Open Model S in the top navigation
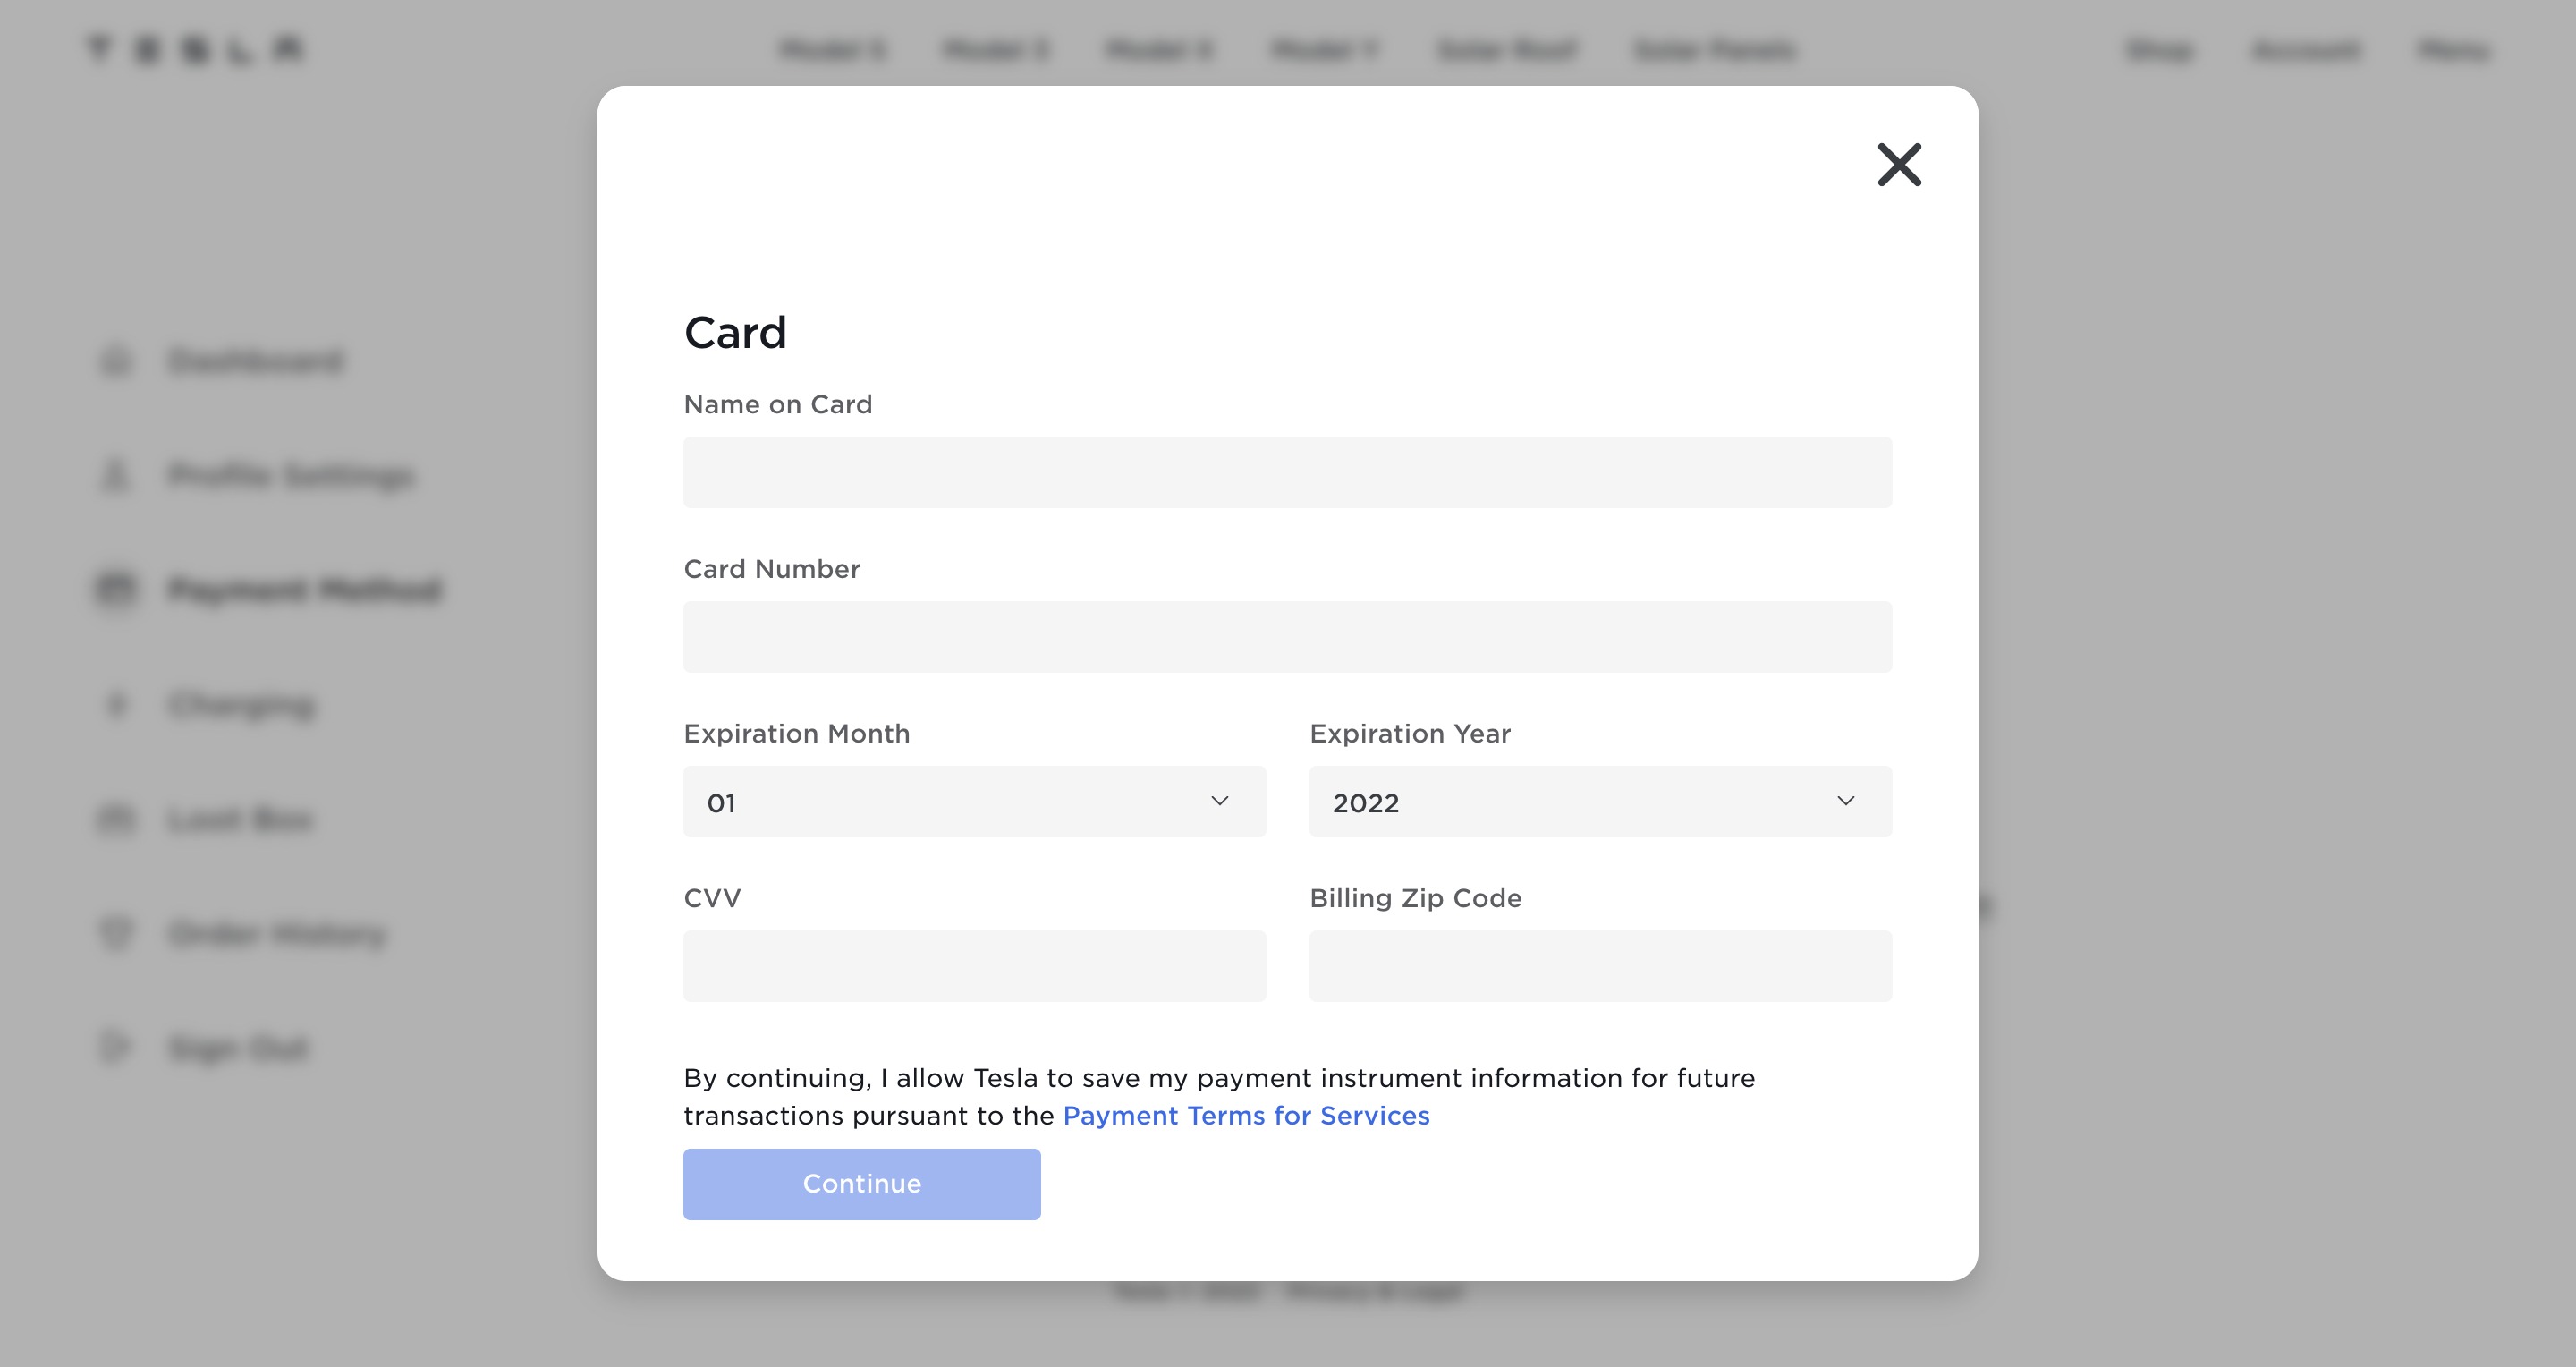 [x=832, y=49]
